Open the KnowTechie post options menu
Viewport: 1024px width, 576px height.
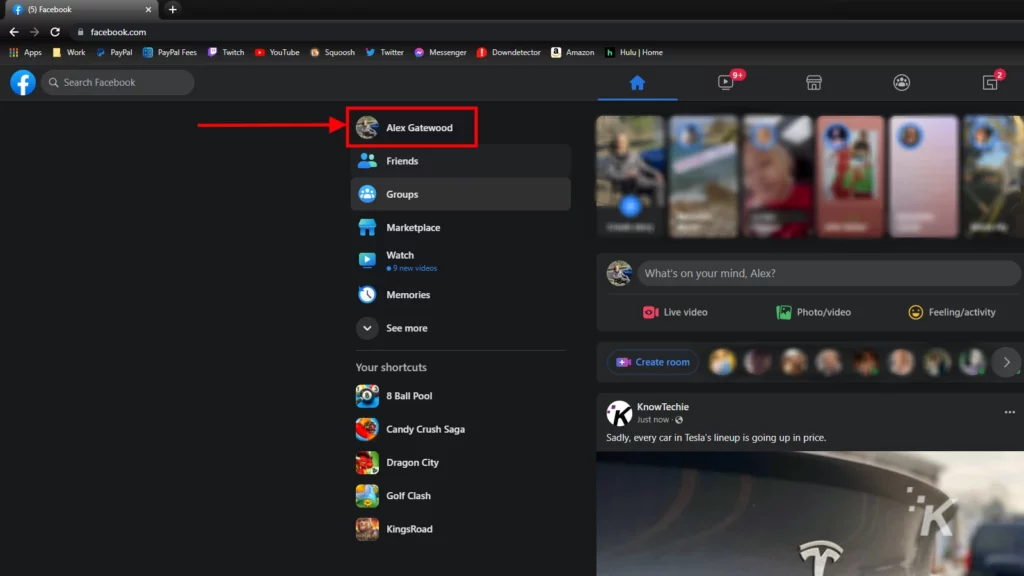1010,412
